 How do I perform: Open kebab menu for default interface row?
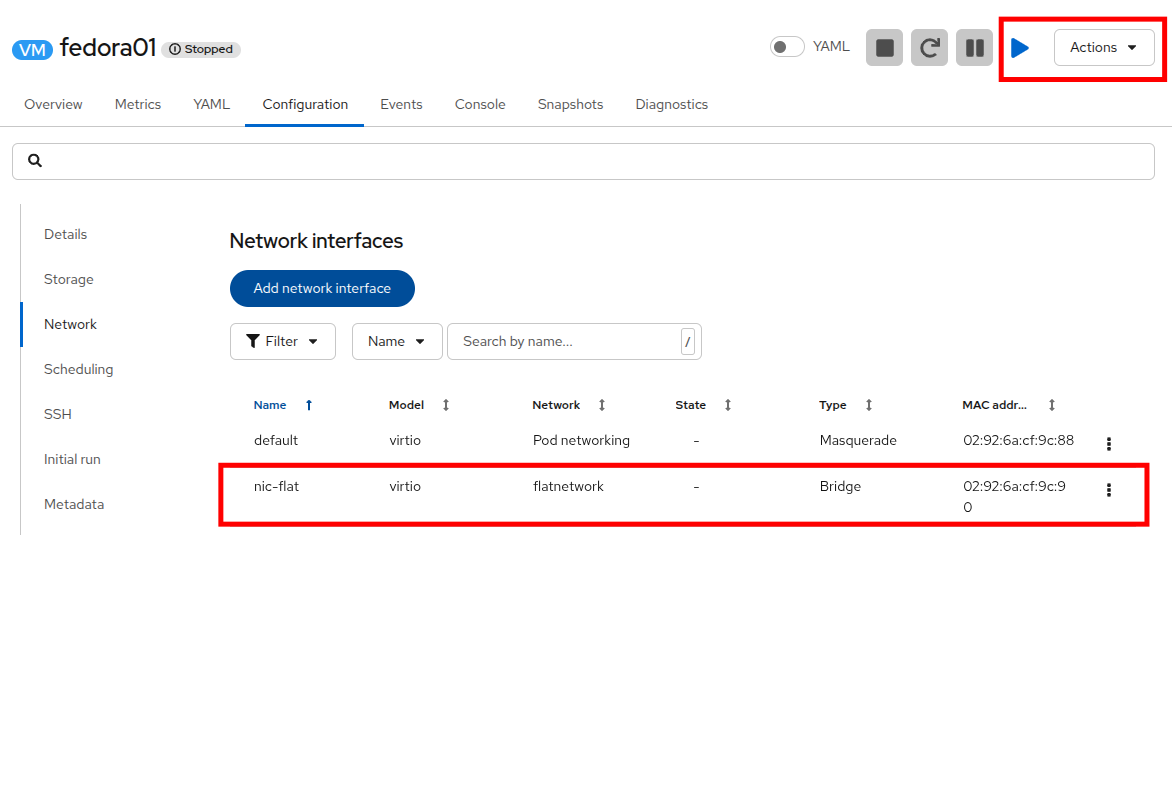coord(1108,444)
